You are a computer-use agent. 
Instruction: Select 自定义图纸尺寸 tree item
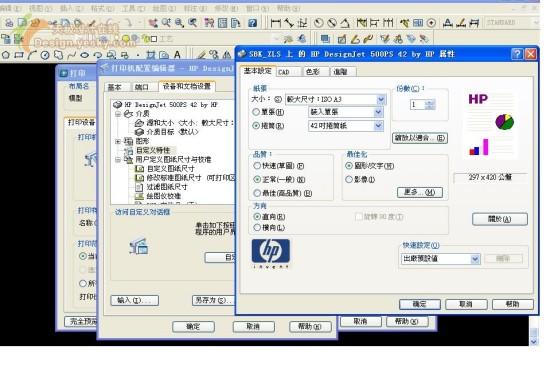pyautogui.click(x=170, y=169)
